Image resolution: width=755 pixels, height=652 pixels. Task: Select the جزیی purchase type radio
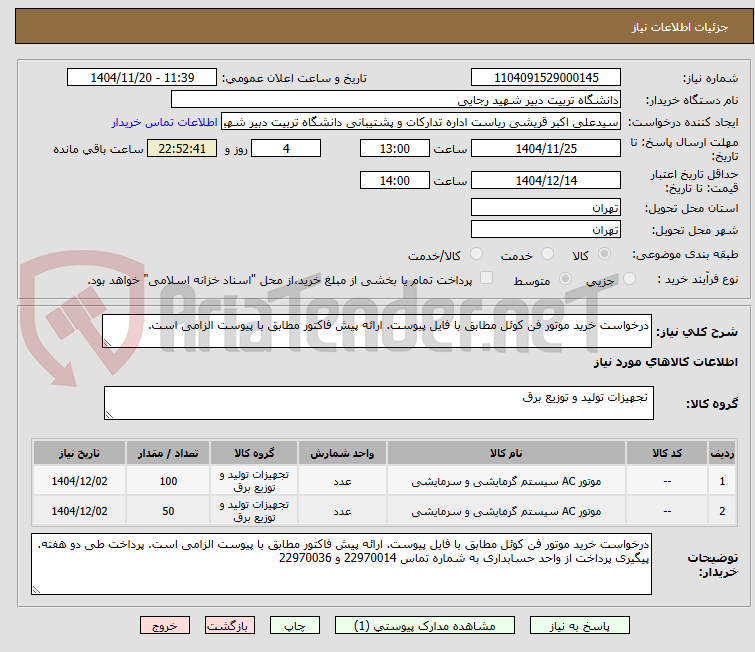coord(629,279)
